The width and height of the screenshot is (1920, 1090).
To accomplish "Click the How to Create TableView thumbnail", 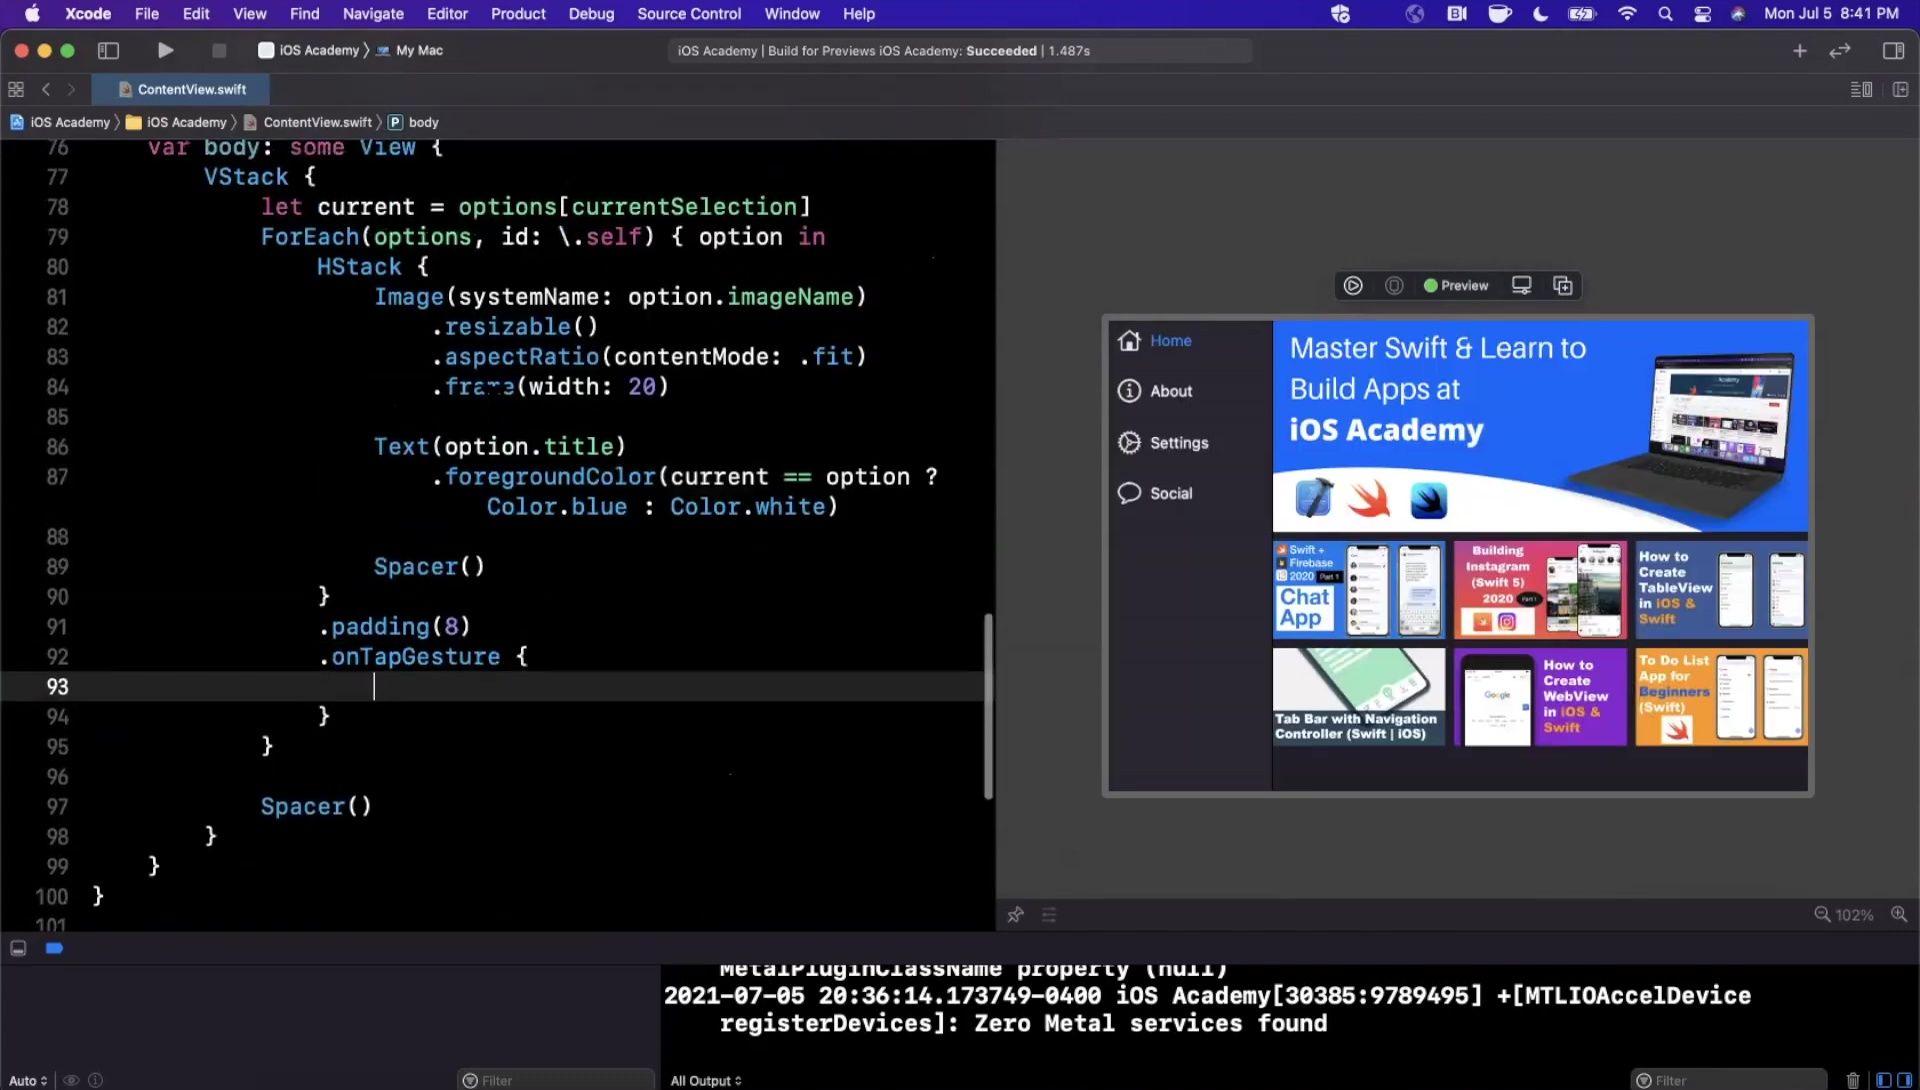I will point(1721,590).
